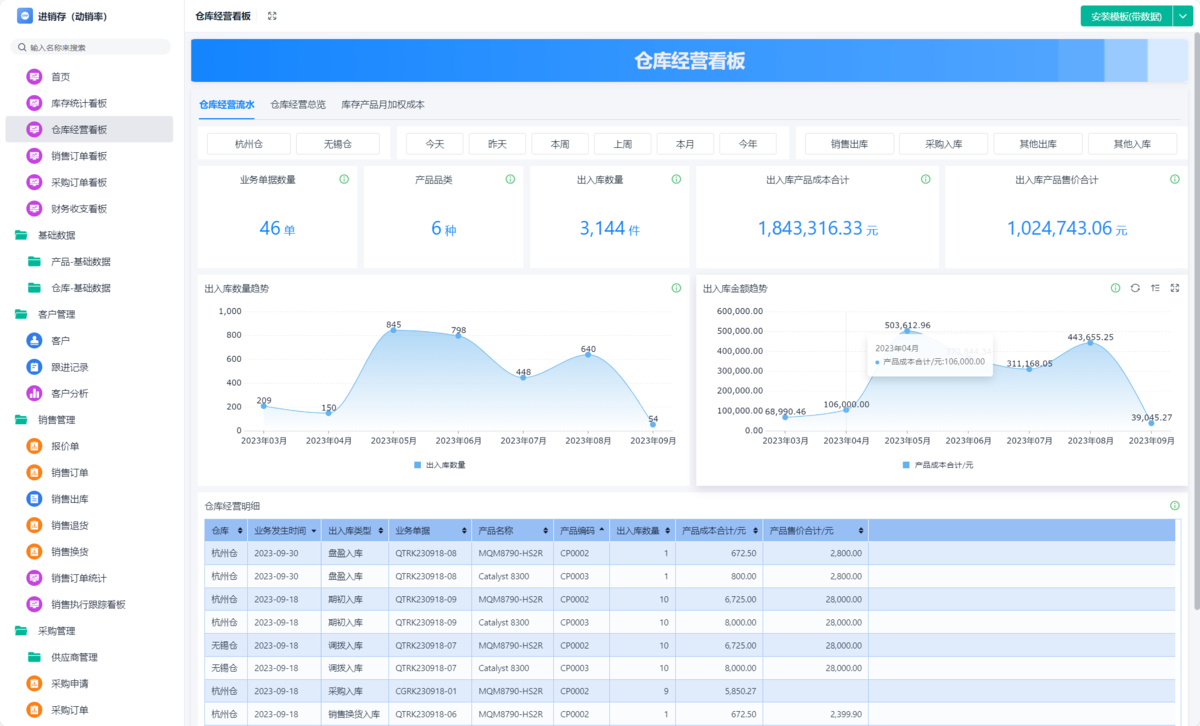
Task: Open 库存统计看板 dashboard icon
Action: (x=34, y=103)
